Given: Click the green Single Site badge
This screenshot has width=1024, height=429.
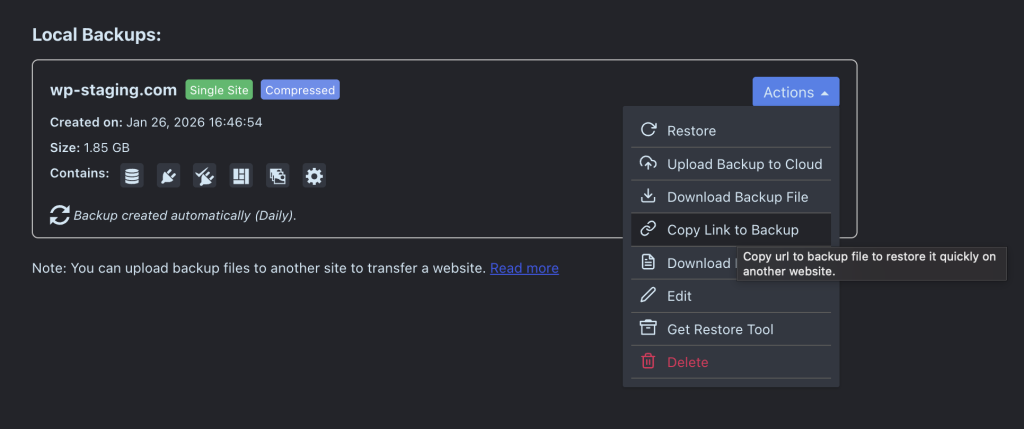Looking at the screenshot, I should (220, 90).
